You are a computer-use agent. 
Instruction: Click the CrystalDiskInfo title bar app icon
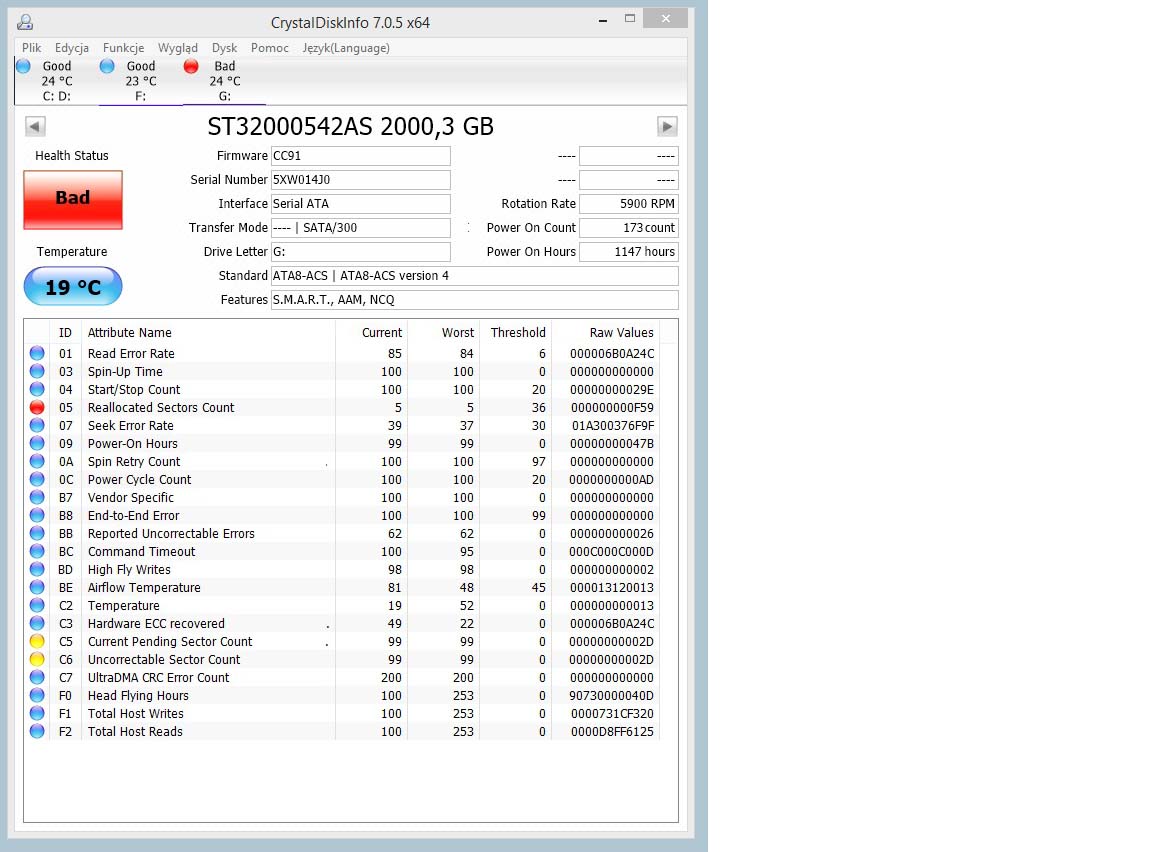tap(25, 22)
